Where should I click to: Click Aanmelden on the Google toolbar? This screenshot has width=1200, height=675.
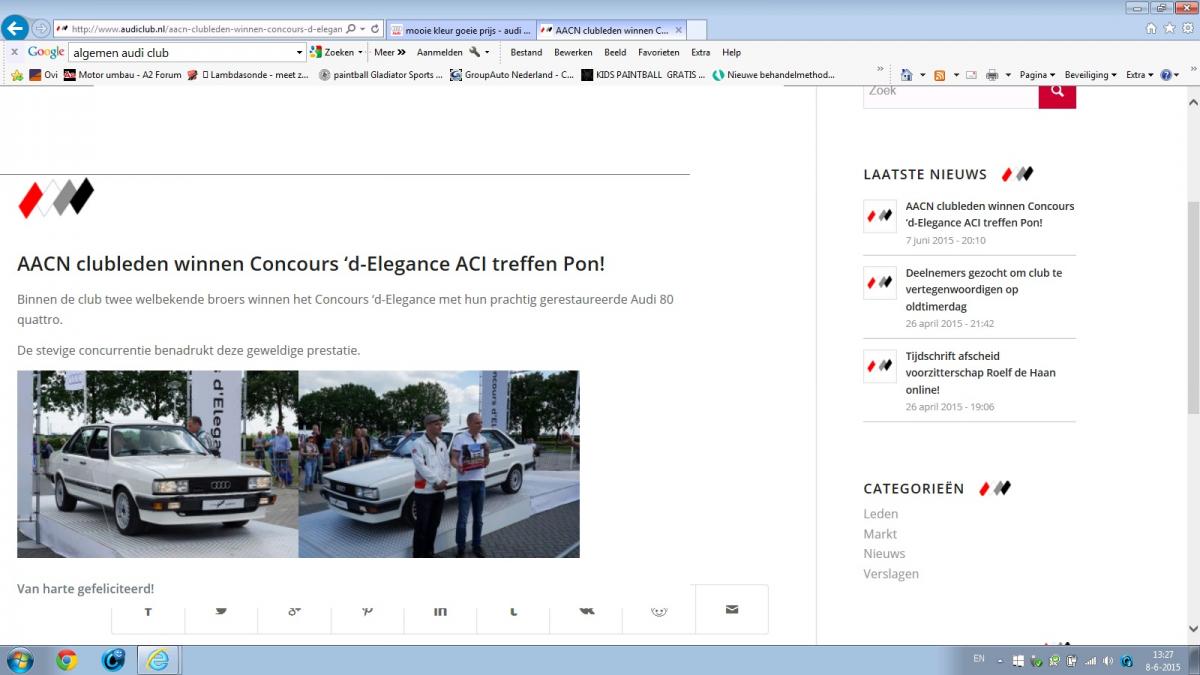click(440, 52)
